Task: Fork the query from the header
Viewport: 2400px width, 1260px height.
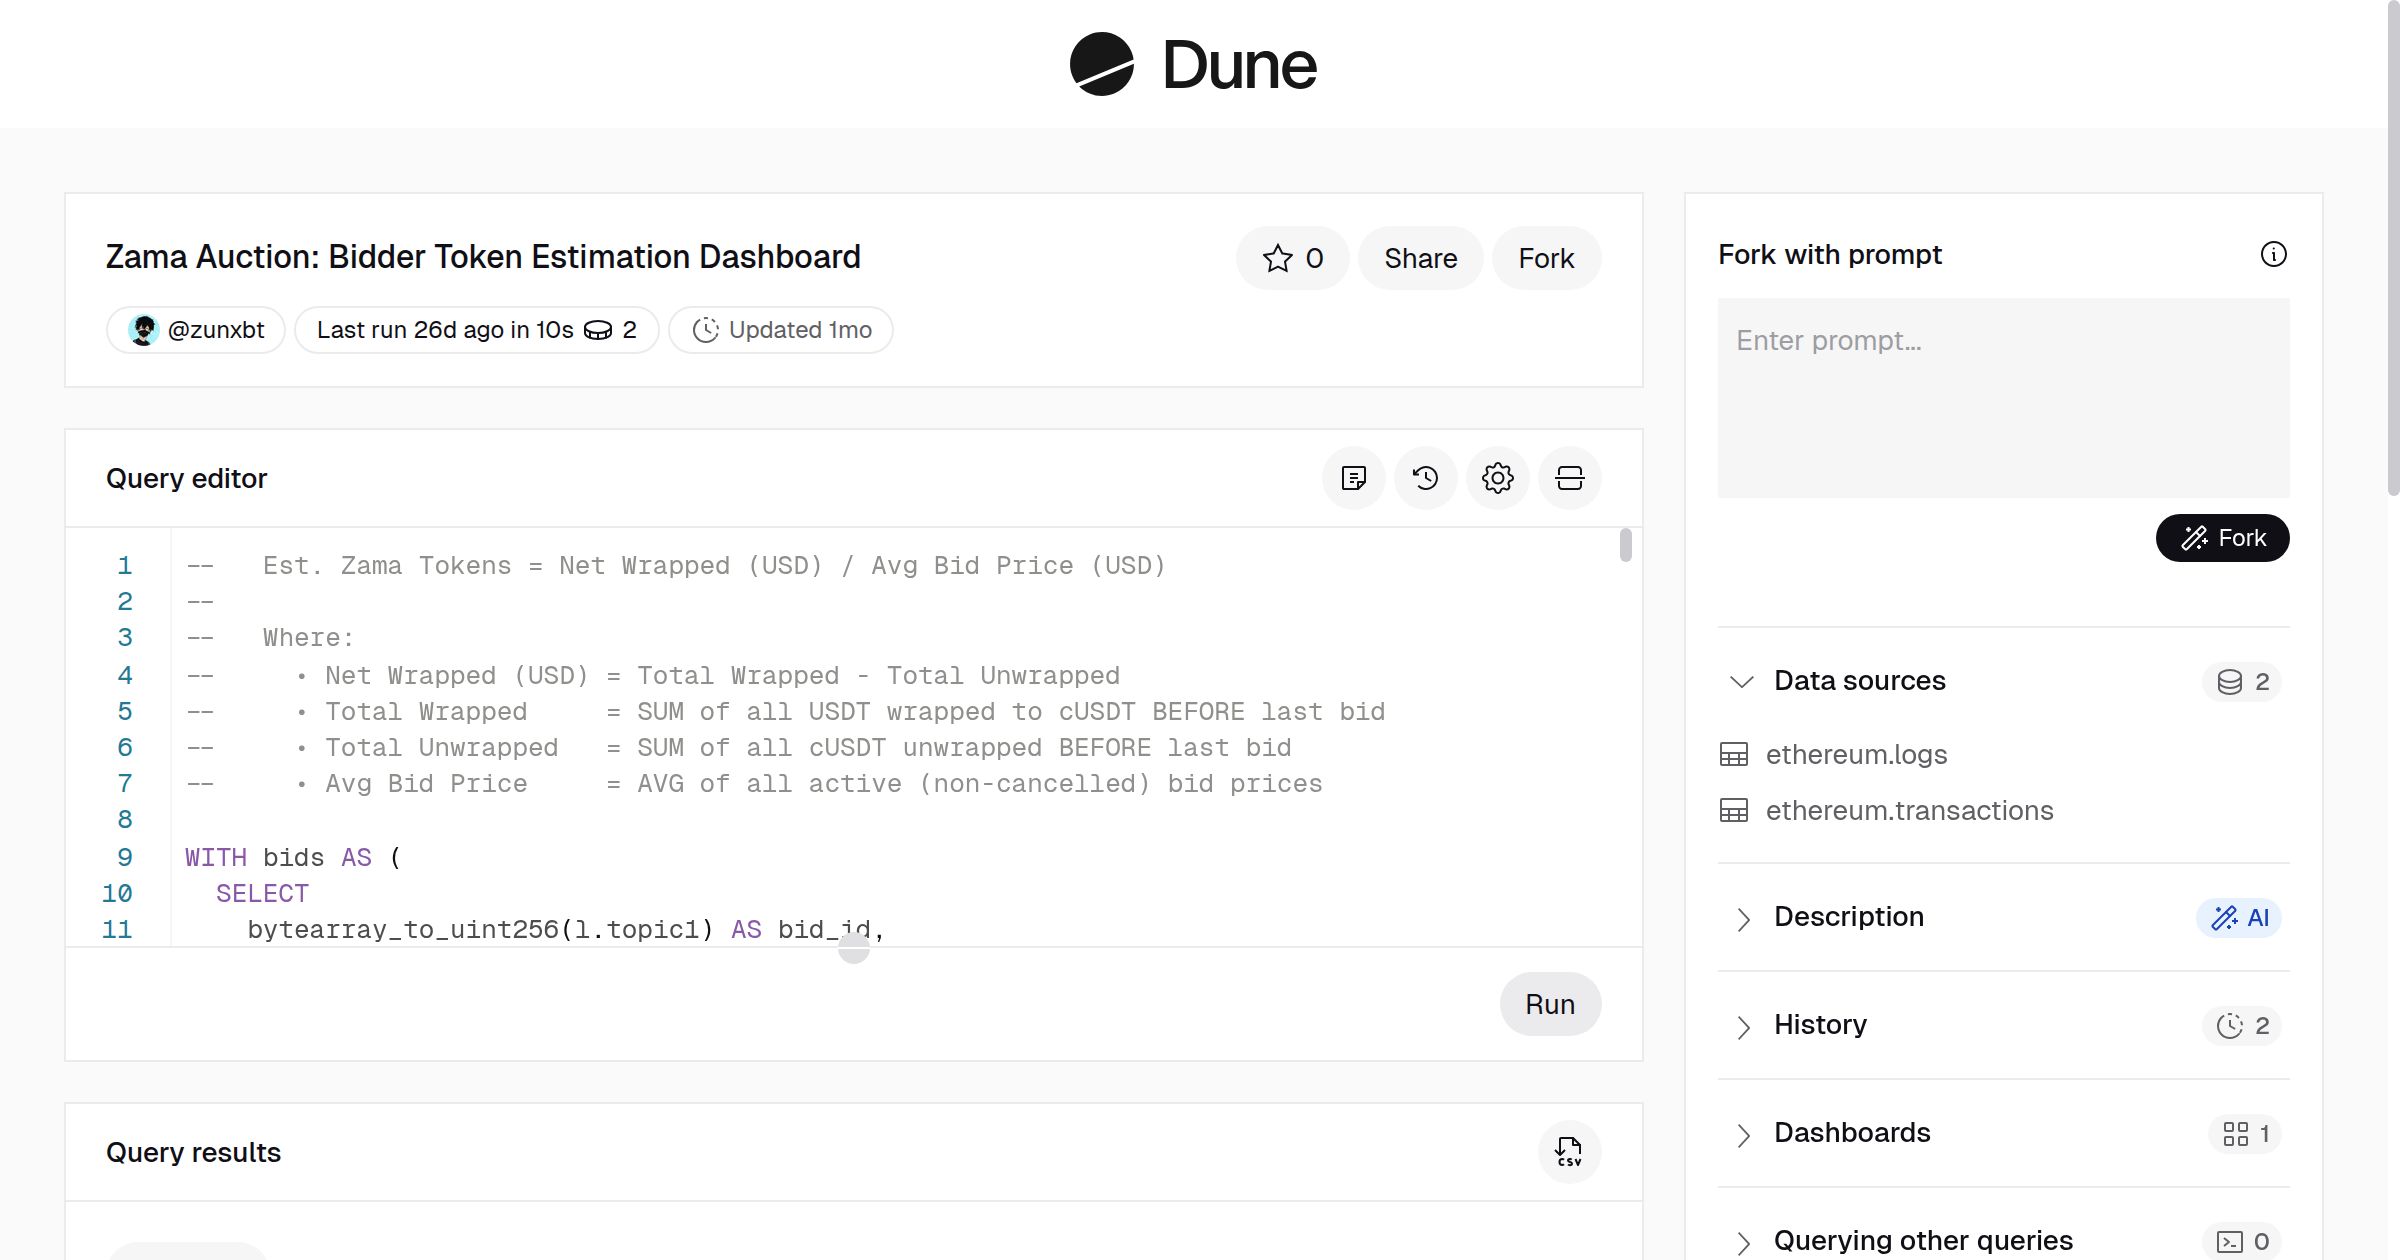Action: [1546, 258]
